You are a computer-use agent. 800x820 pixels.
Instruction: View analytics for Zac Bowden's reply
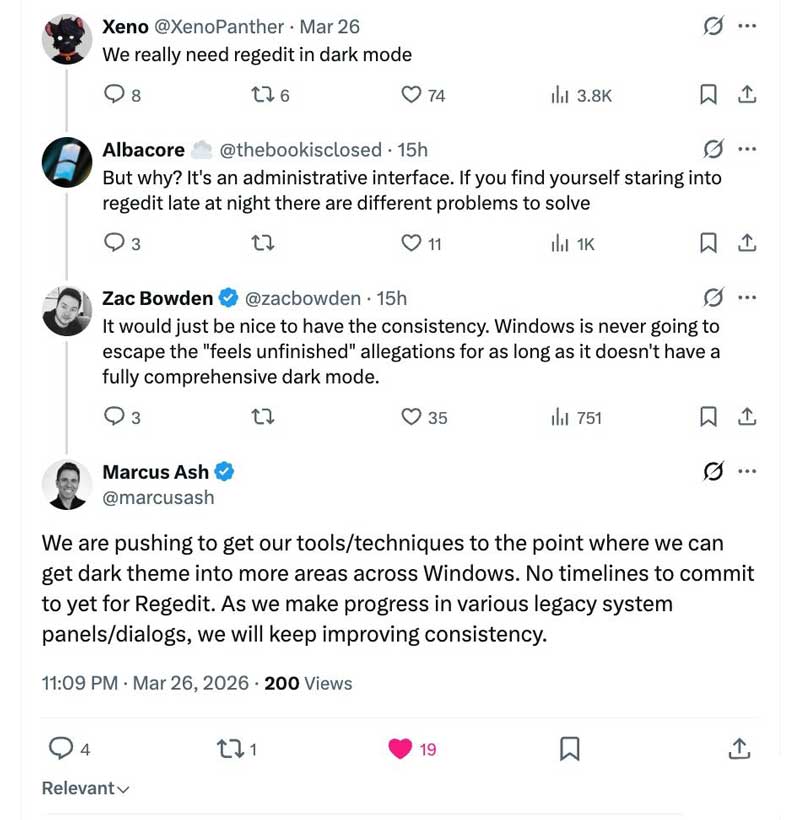click(x=560, y=418)
